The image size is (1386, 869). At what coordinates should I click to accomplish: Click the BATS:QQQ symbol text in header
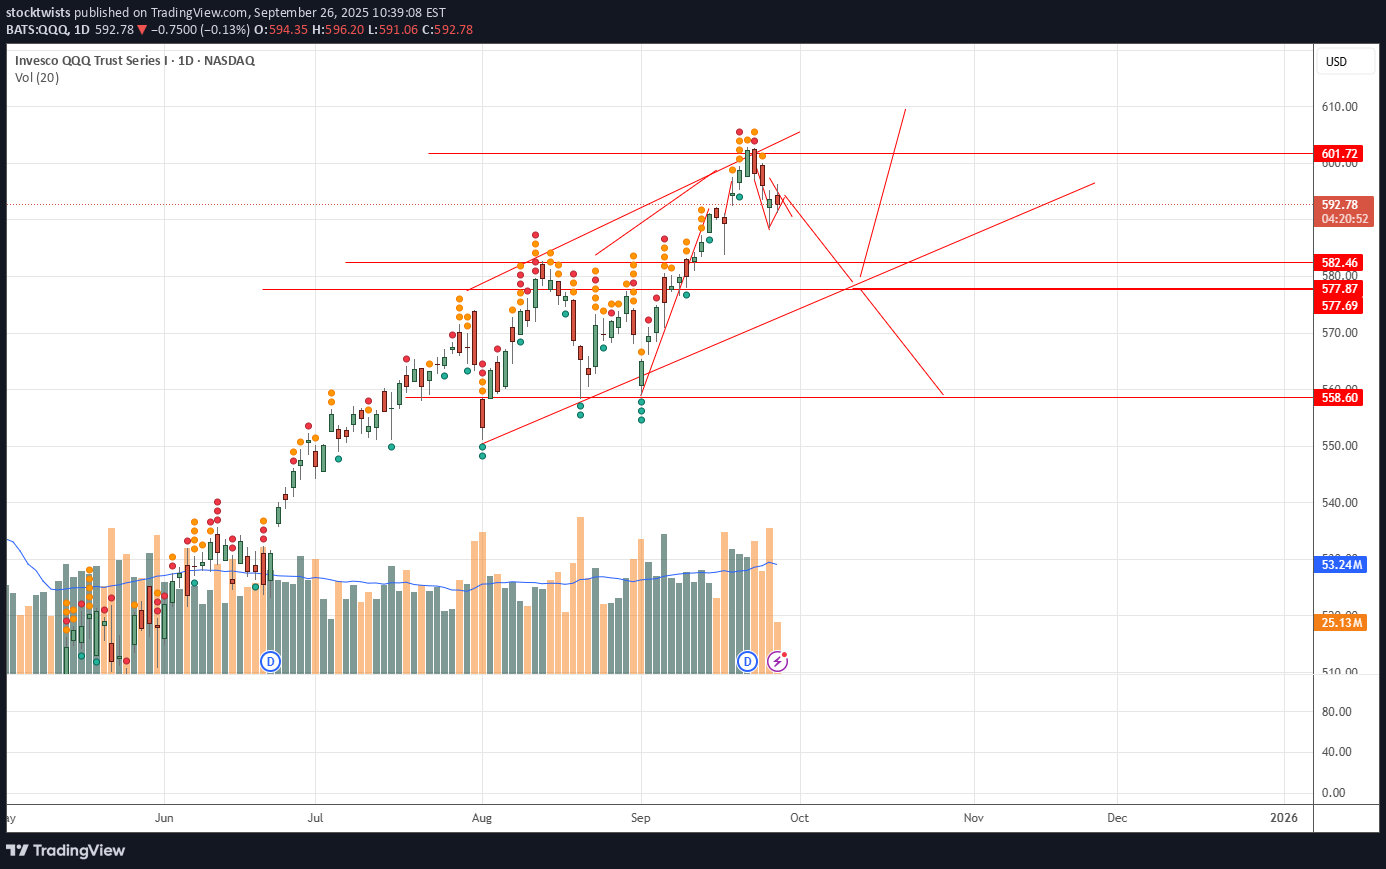click(37, 30)
